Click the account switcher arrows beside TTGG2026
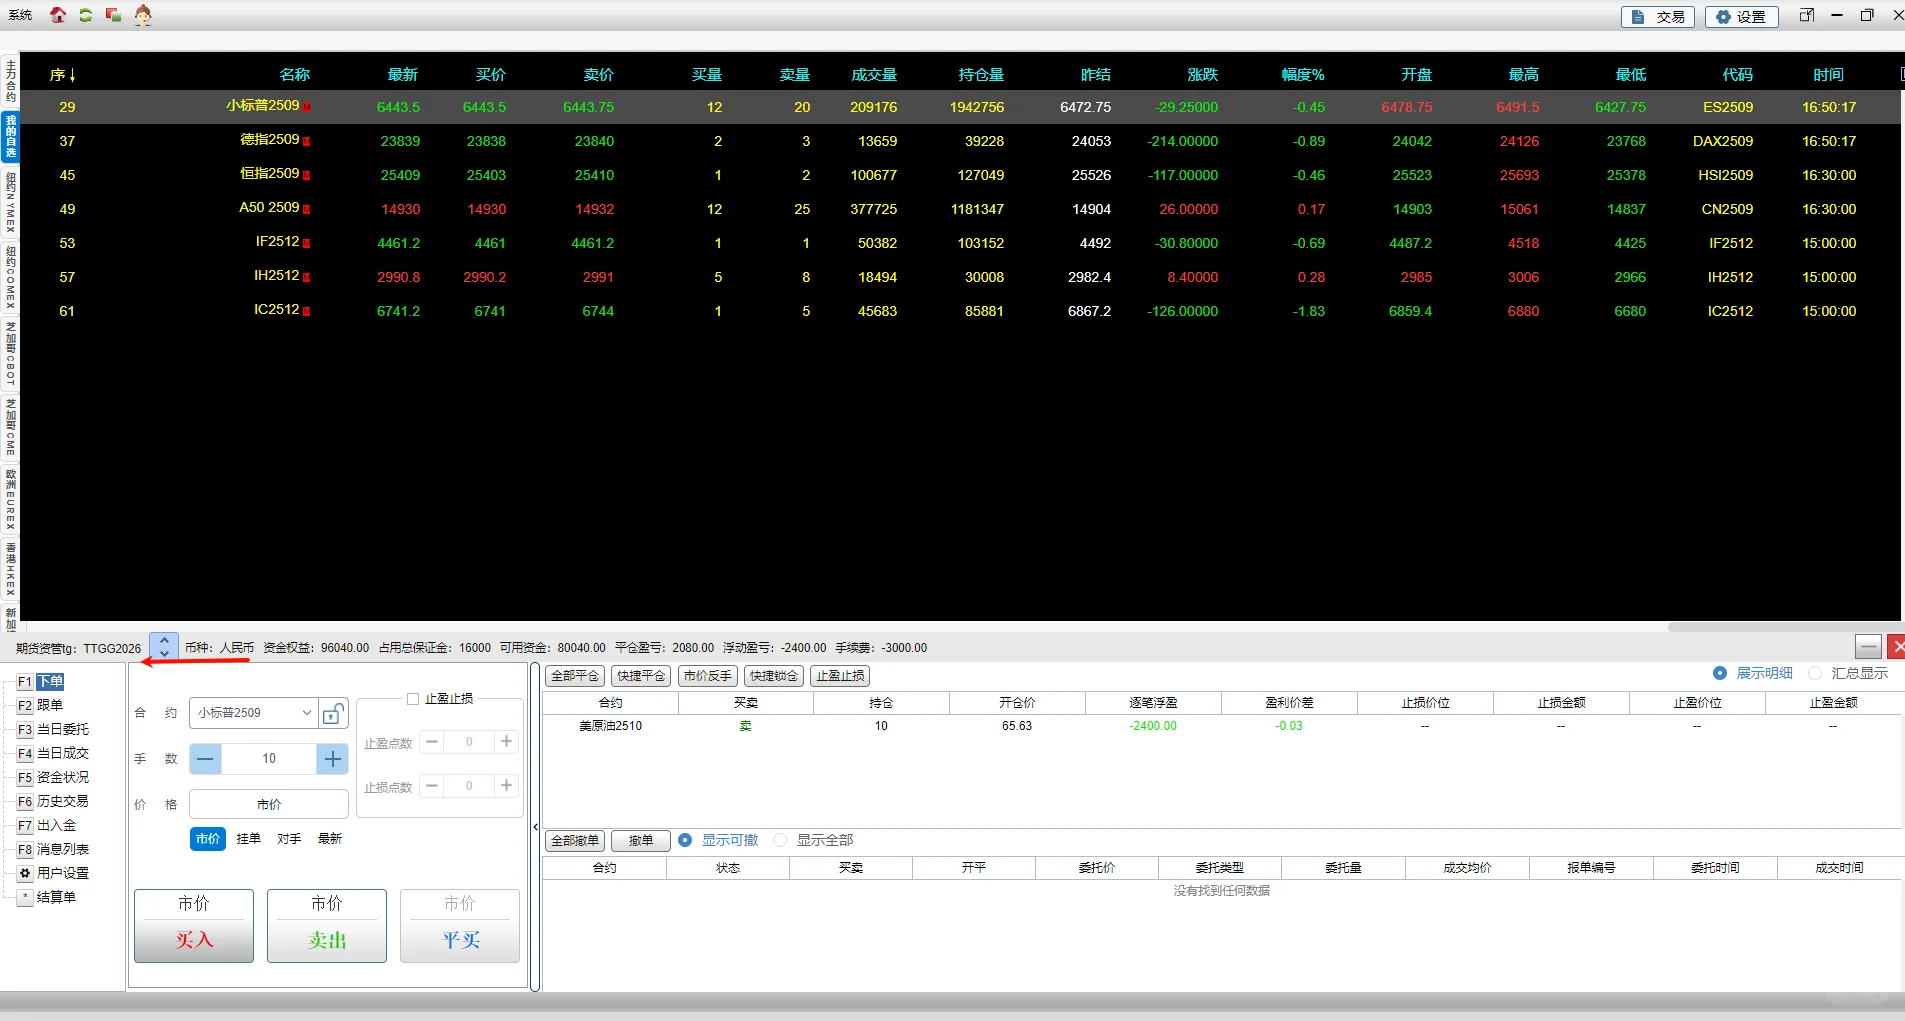The height and width of the screenshot is (1021, 1905). coord(164,647)
